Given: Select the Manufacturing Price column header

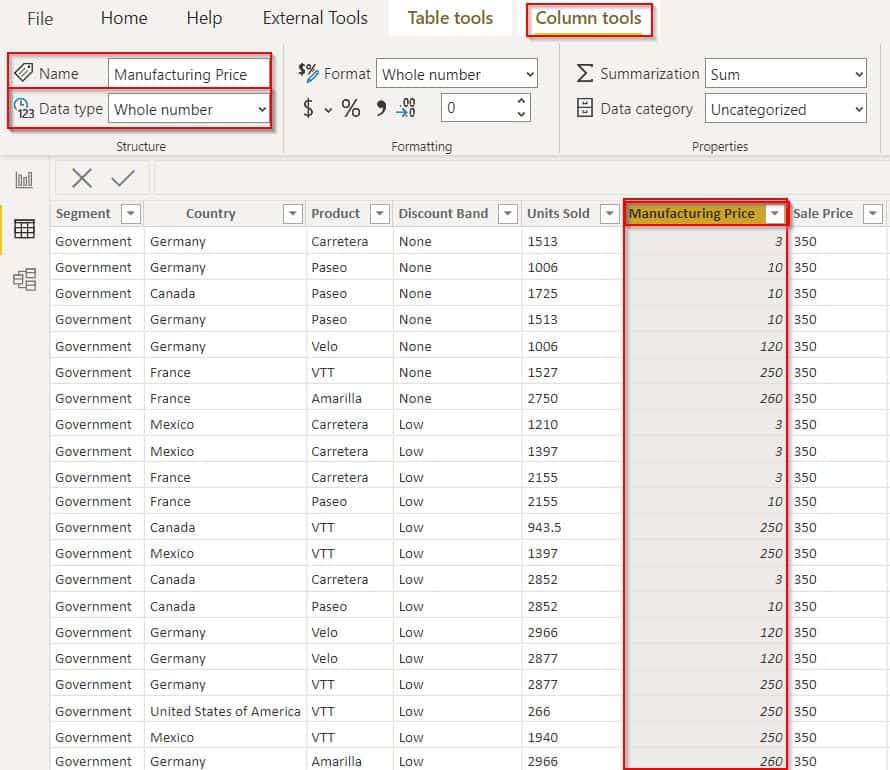Looking at the screenshot, I should tap(692, 213).
